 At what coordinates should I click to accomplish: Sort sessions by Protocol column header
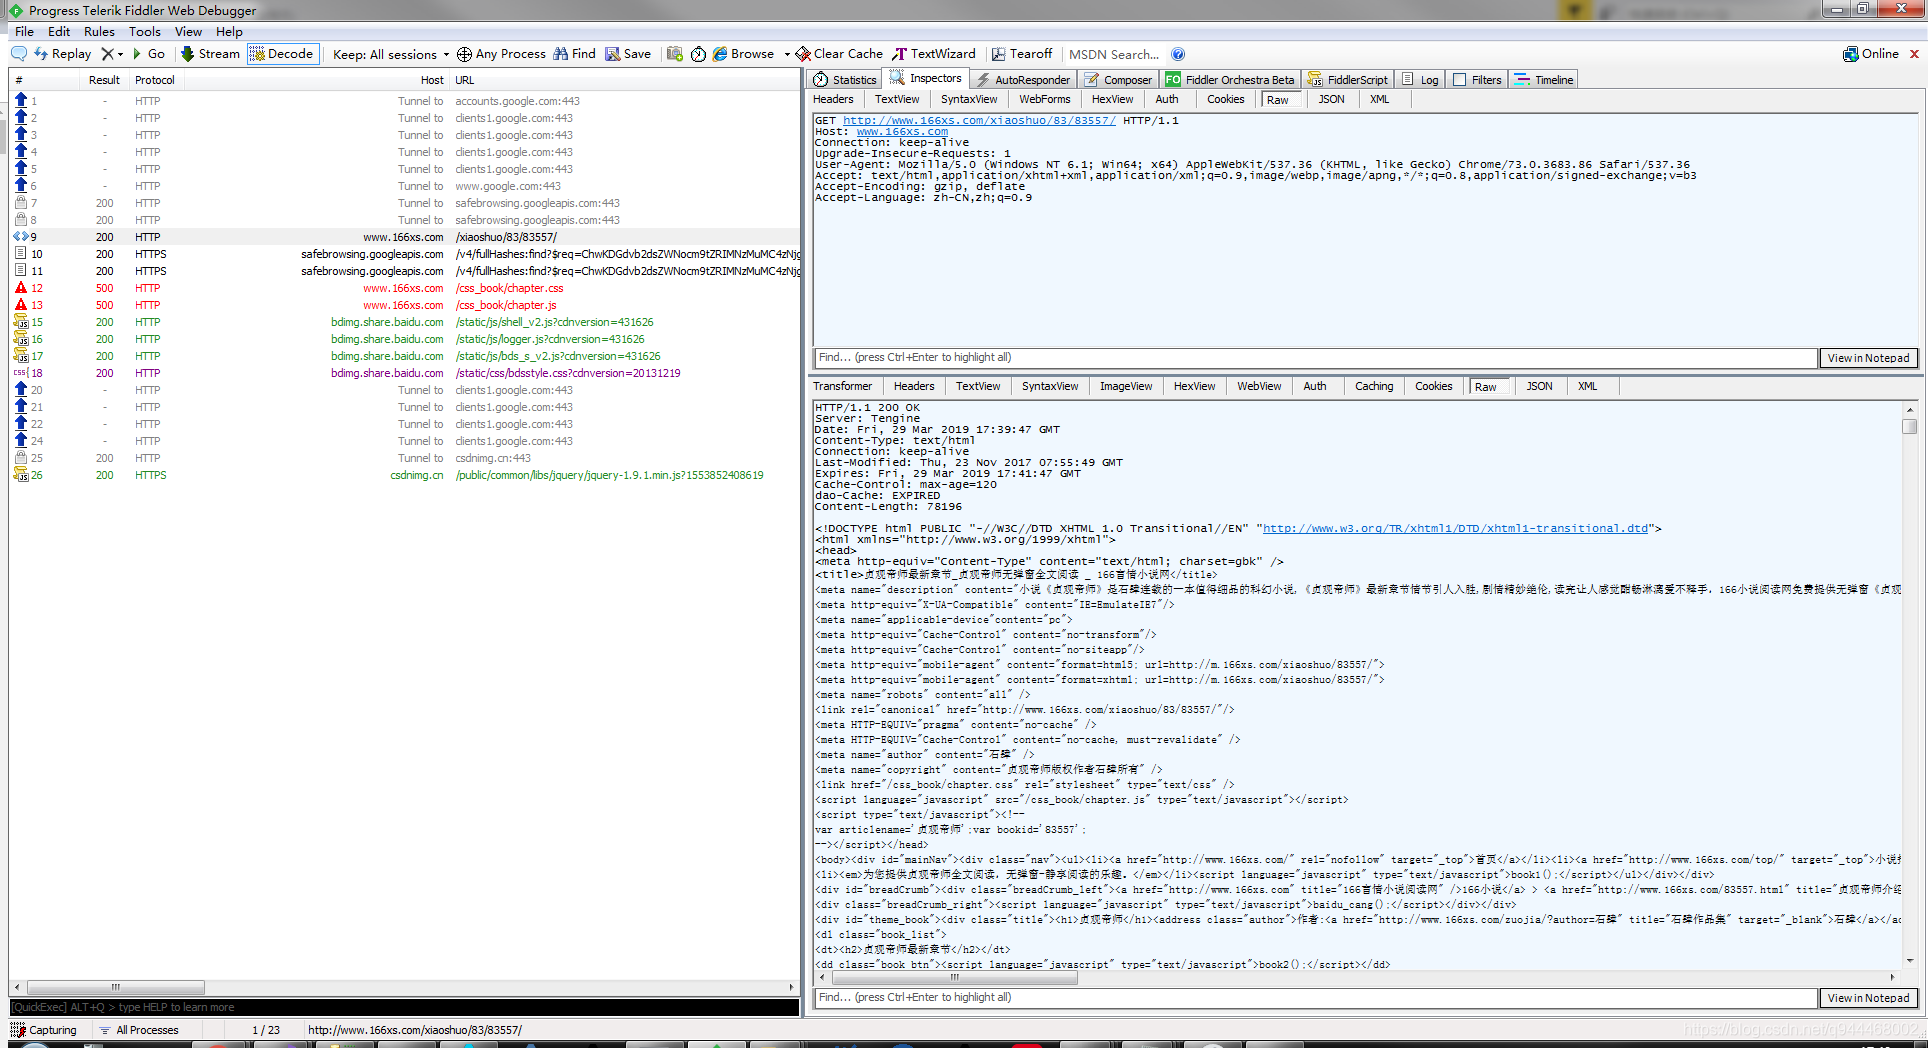(155, 80)
